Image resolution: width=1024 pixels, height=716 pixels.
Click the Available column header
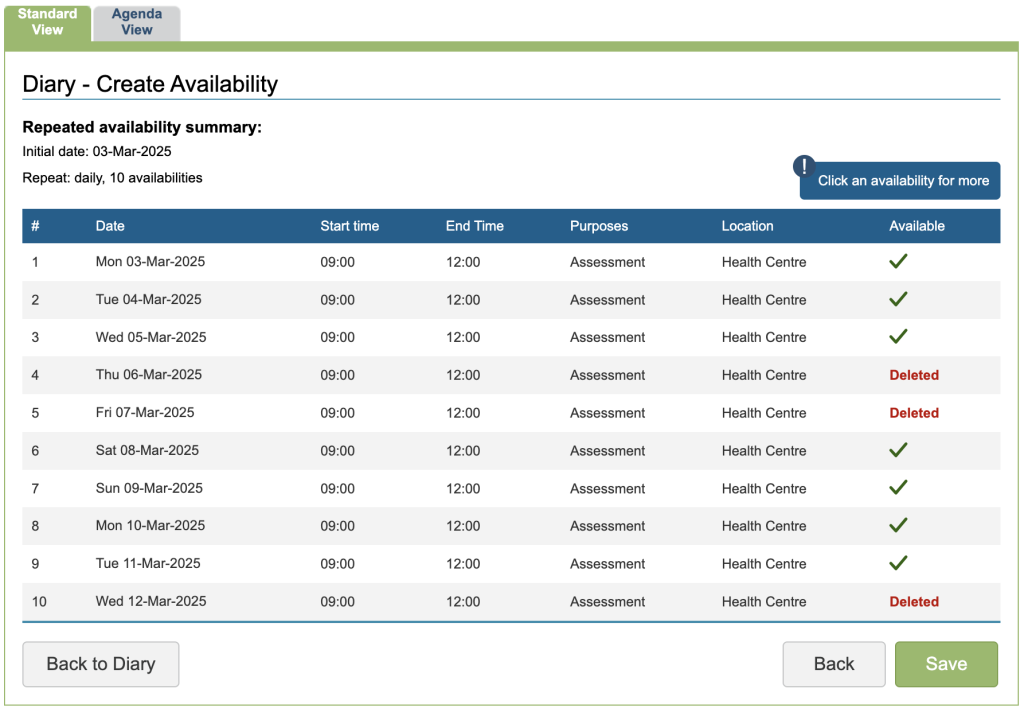[916, 226]
